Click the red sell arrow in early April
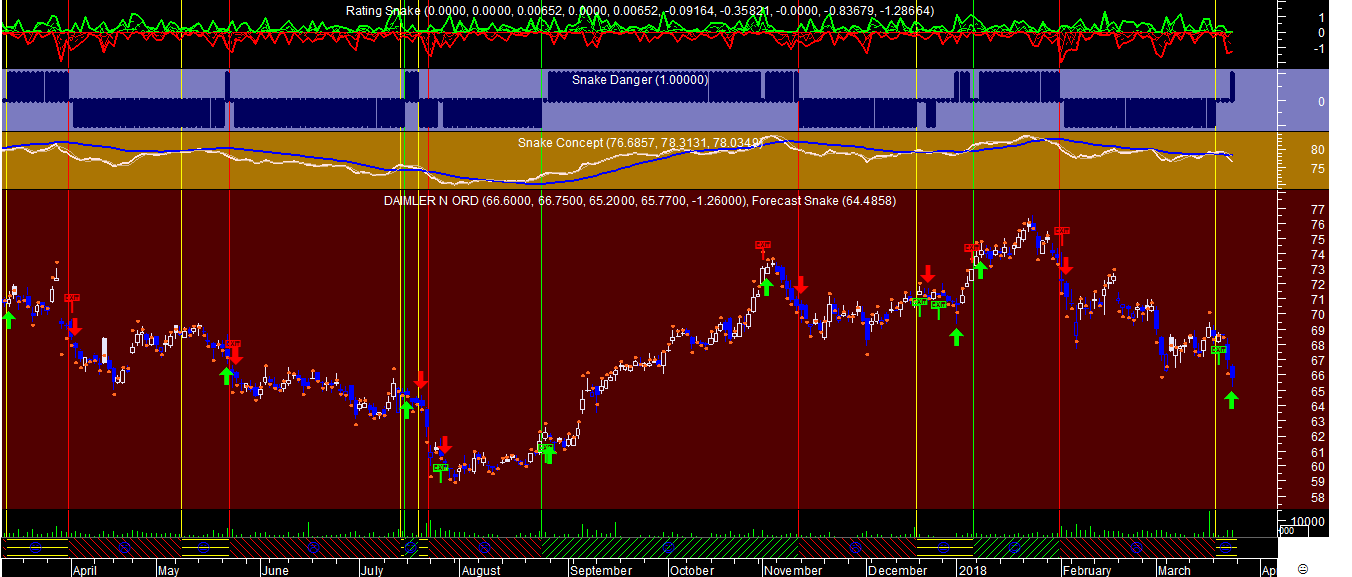Image resolution: width=1352 pixels, height=577 pixels. coord(75,326)
